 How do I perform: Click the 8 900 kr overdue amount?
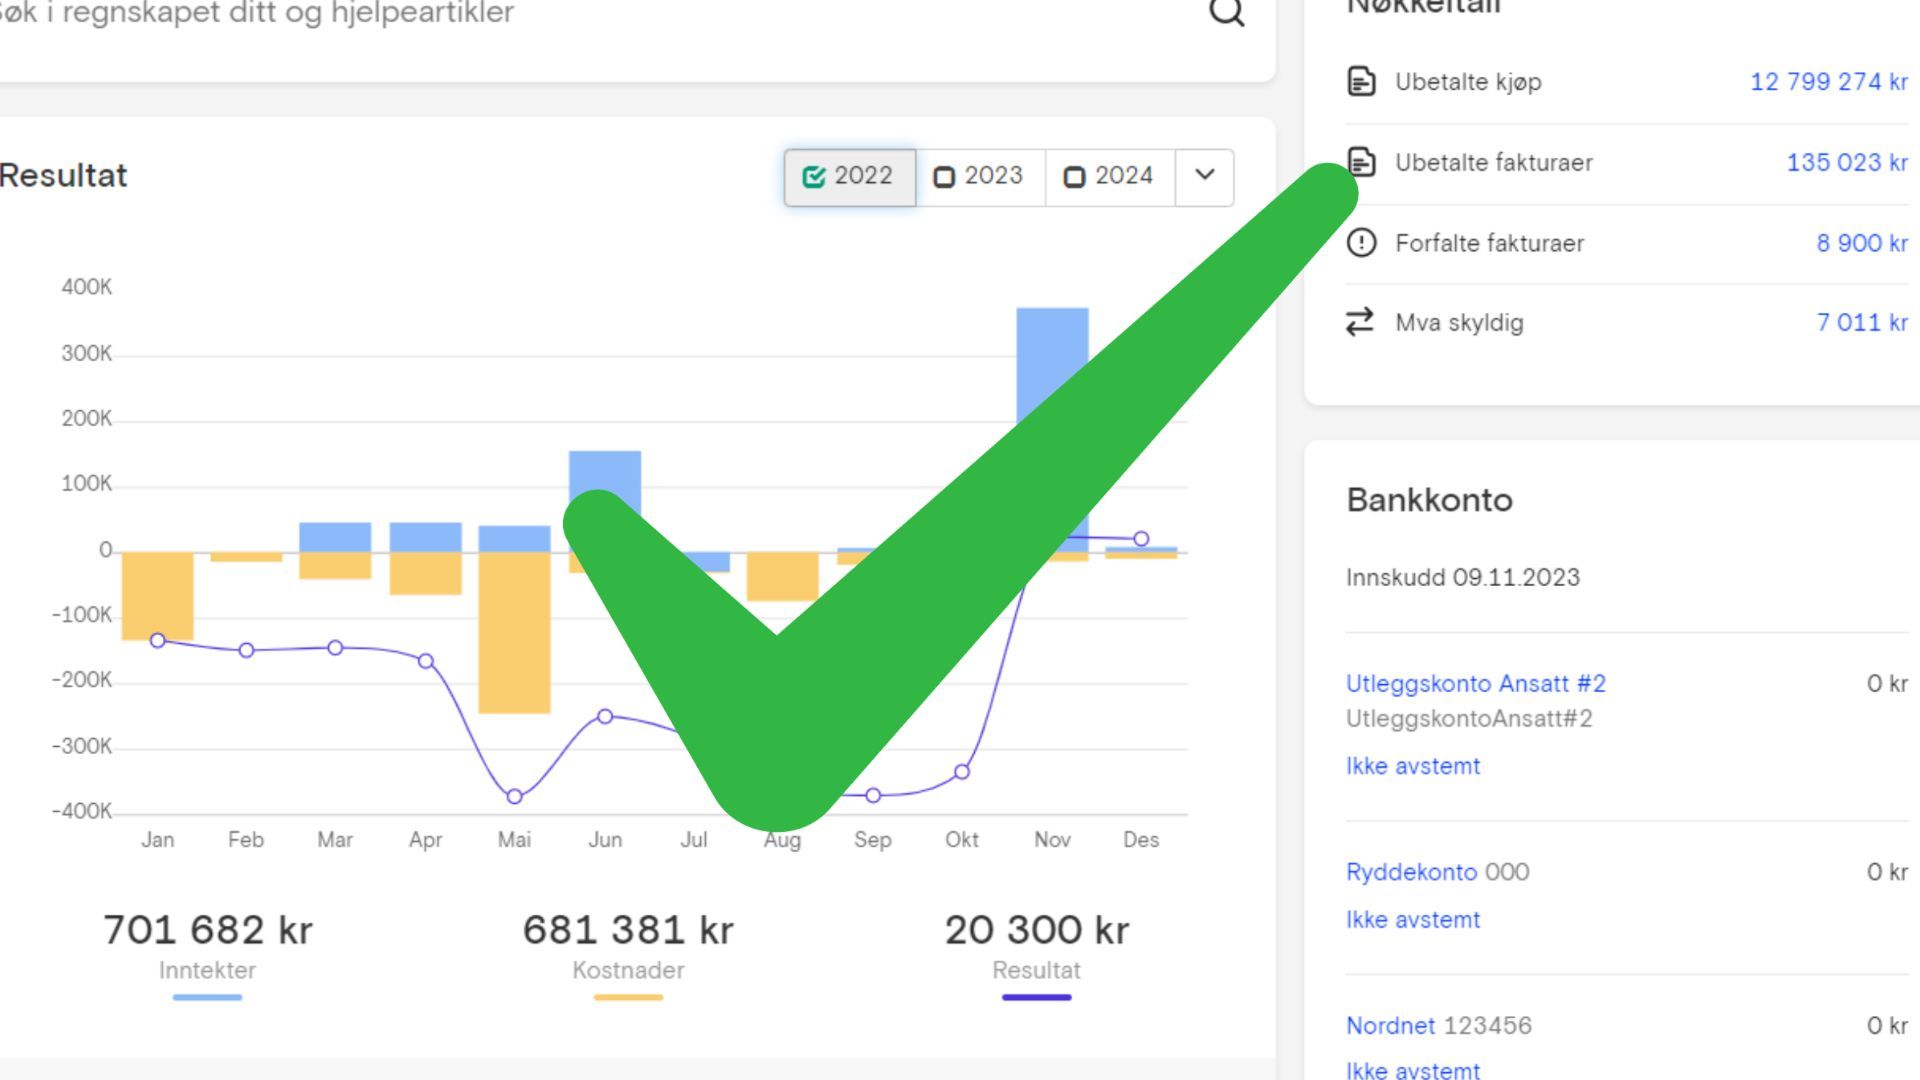[1861, 243]
